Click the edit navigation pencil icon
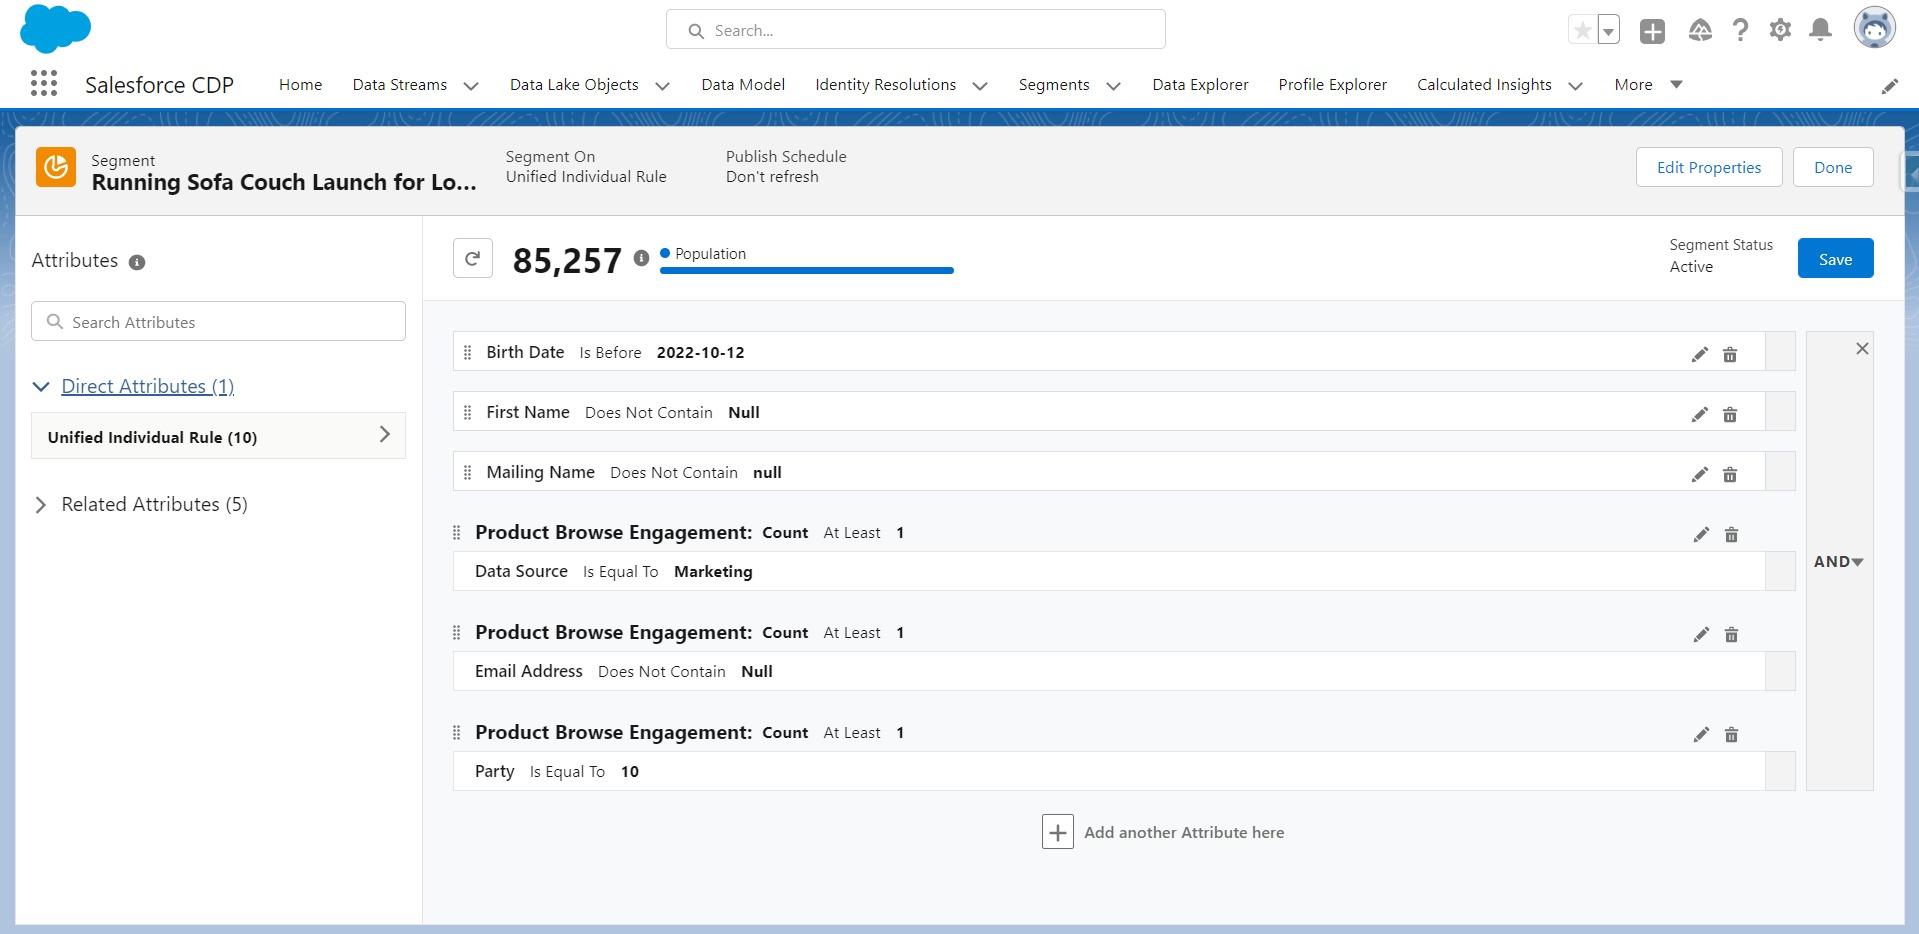The height and width of the screenshot is (934, 1919). click(x=1889, y=86)
